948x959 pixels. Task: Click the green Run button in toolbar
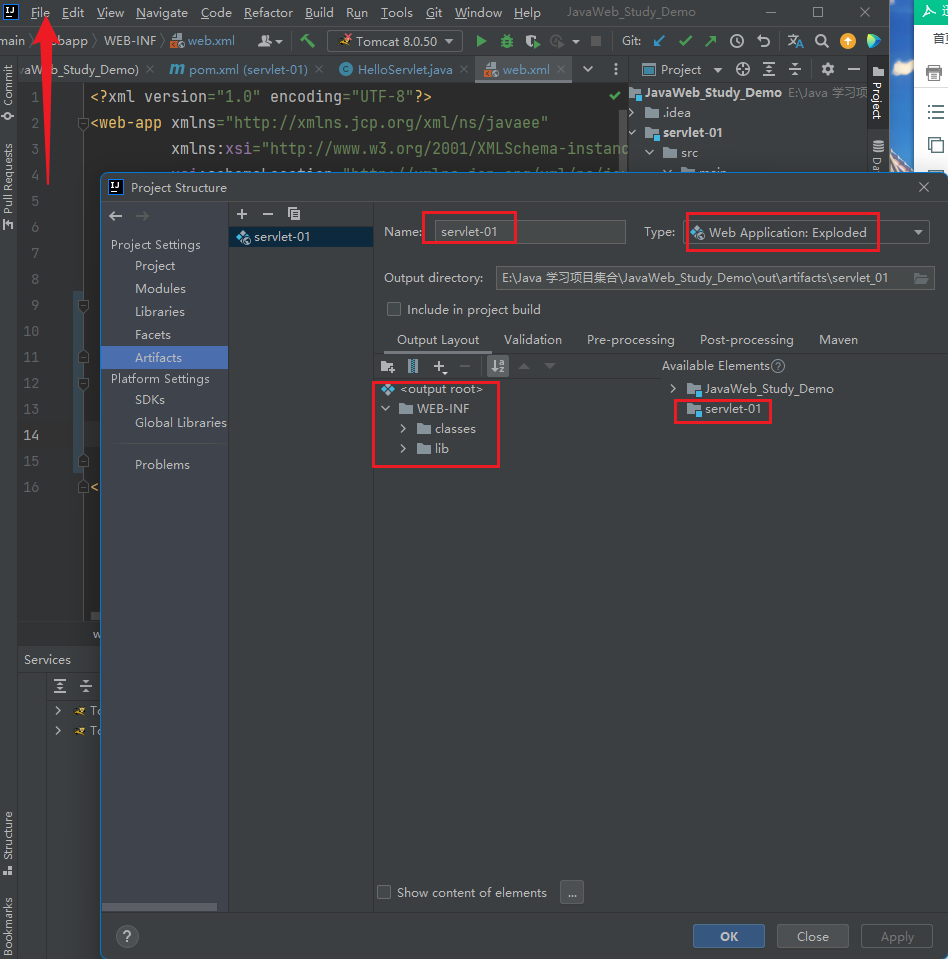tap(481, 41)
